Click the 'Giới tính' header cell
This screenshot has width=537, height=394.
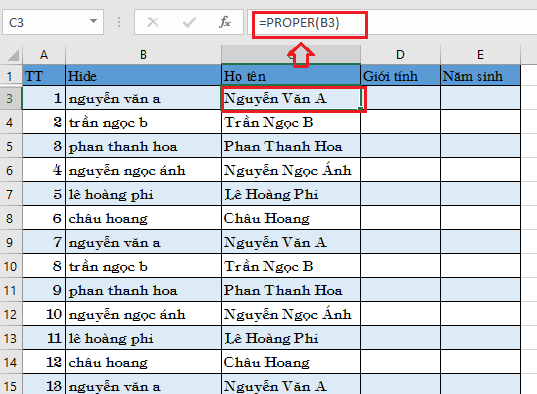click(400, 76)
